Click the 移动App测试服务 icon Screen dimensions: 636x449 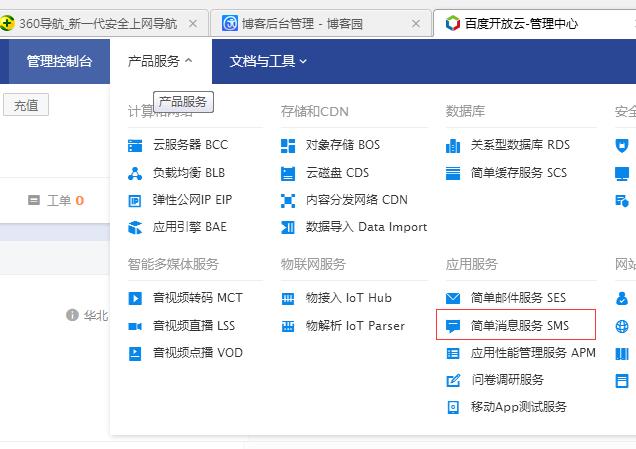453,407
